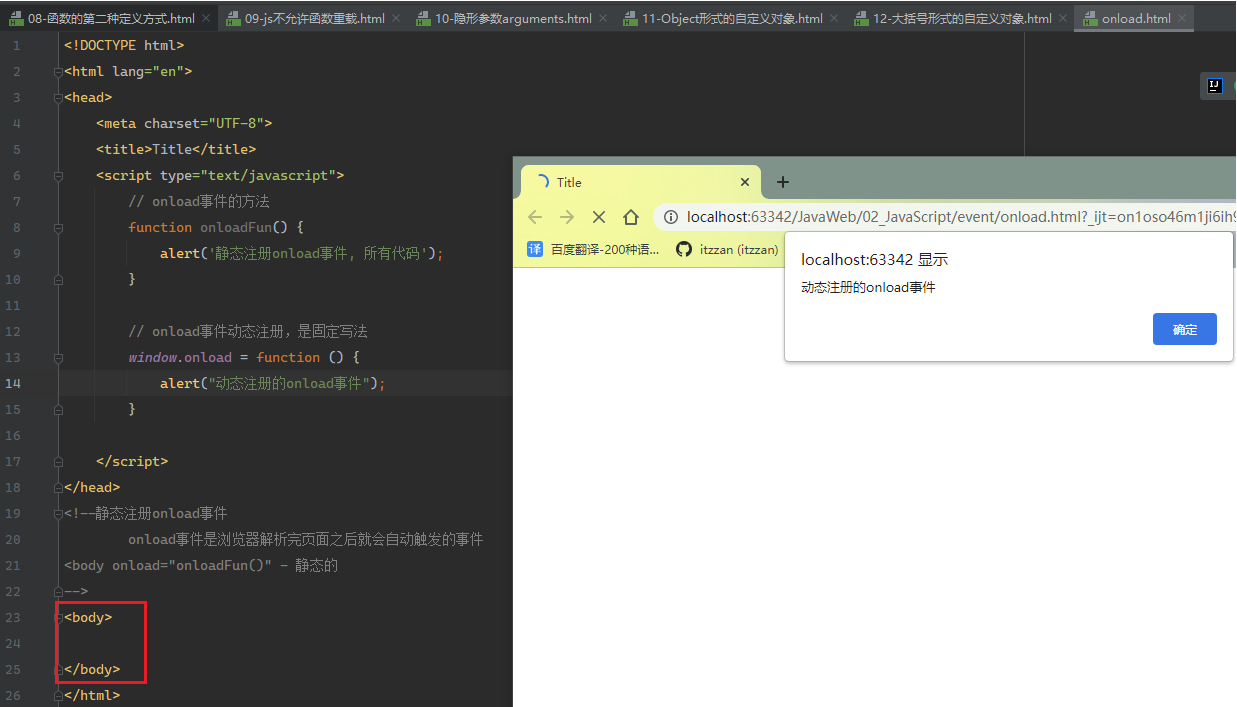
Task: Click the dialog message 动态注册的onload事件
Action: click(868, 288)
